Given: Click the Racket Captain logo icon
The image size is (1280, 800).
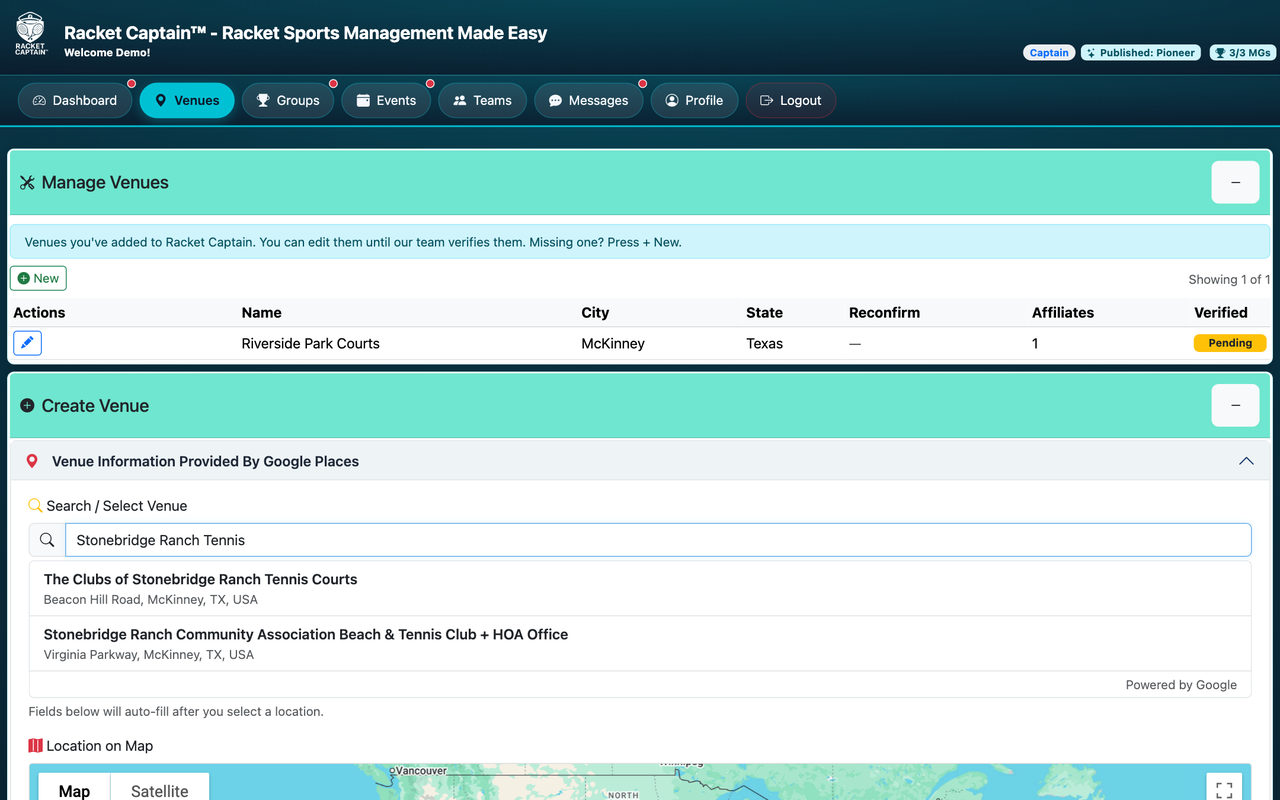Looking at the screenshot, I should (x=31, y=34).
